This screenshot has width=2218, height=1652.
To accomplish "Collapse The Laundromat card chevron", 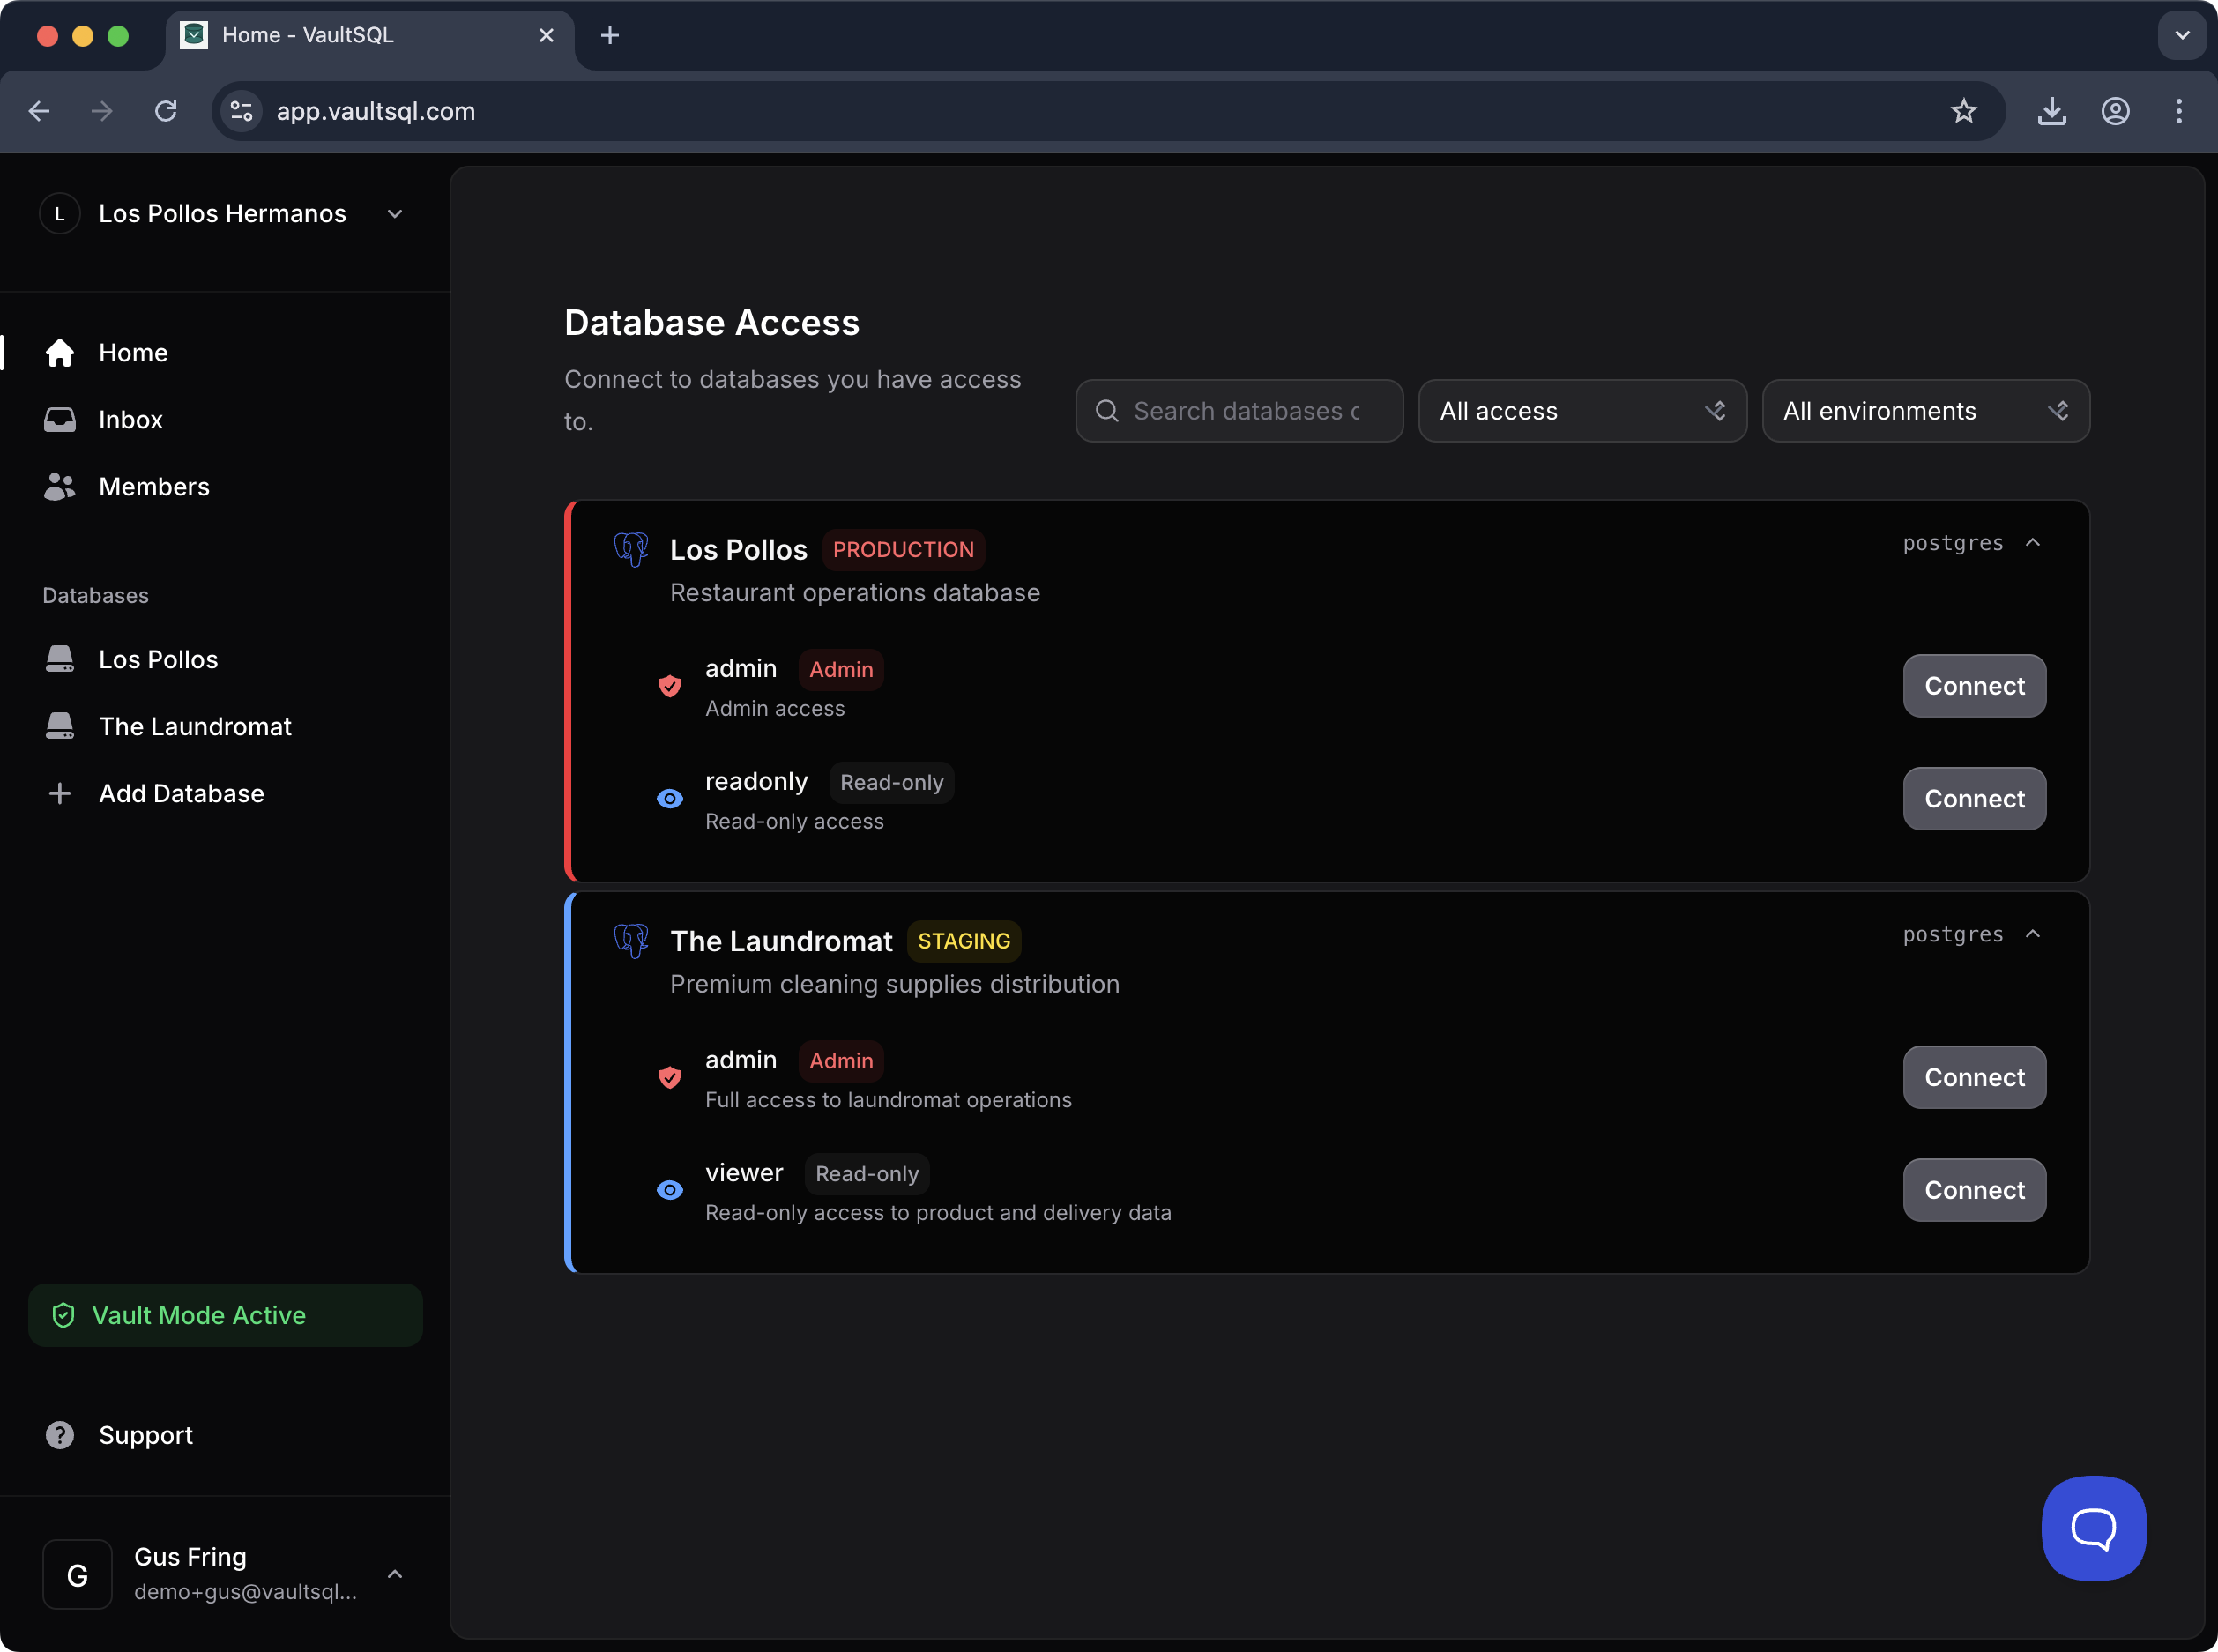I will coord(2032,934).
